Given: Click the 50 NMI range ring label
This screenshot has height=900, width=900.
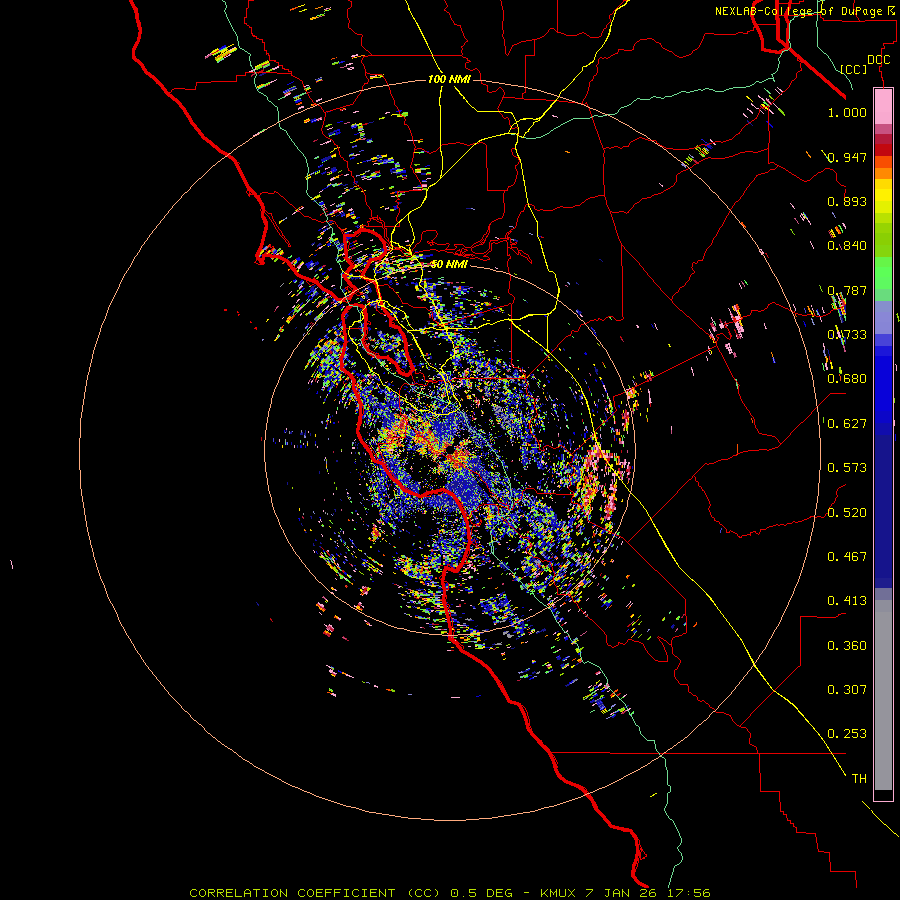Looking at the screenshot, I should (449, 265).
